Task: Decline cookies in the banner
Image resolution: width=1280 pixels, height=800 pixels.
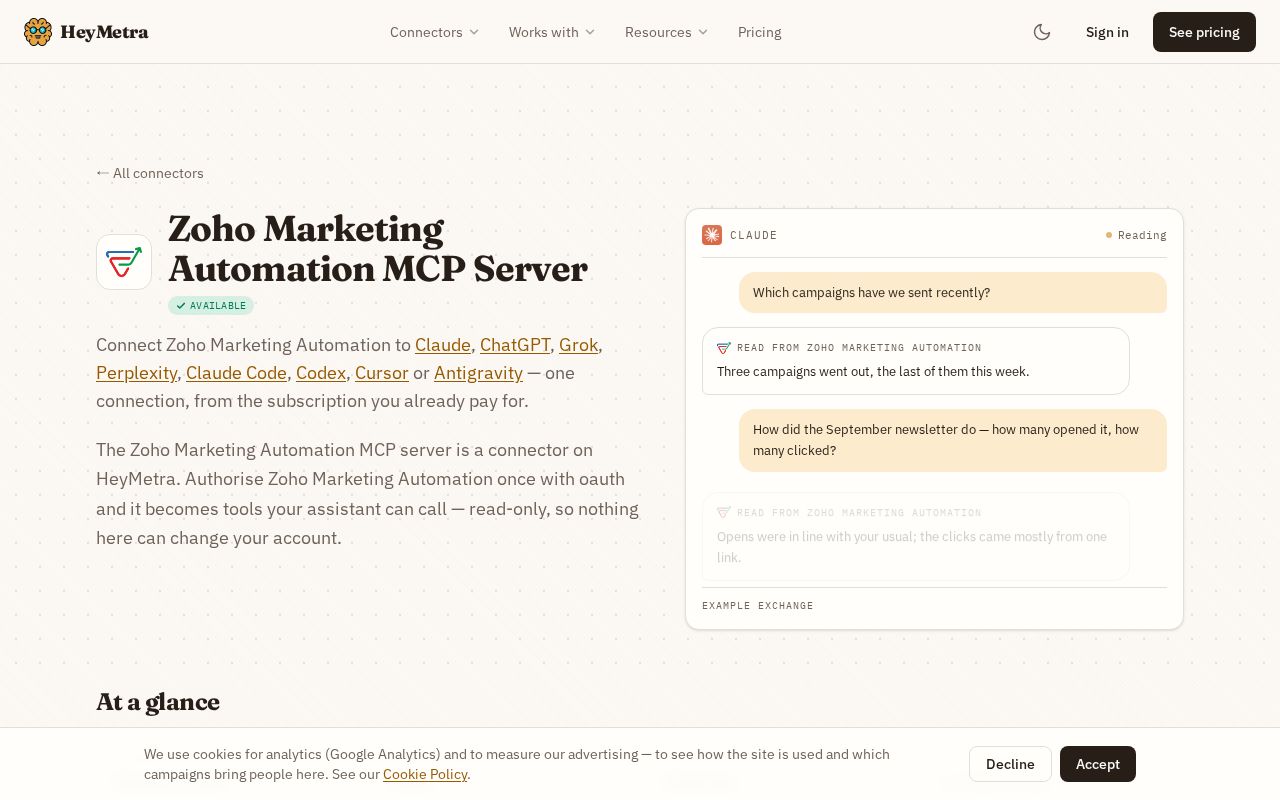Action: pos(1010,764)
